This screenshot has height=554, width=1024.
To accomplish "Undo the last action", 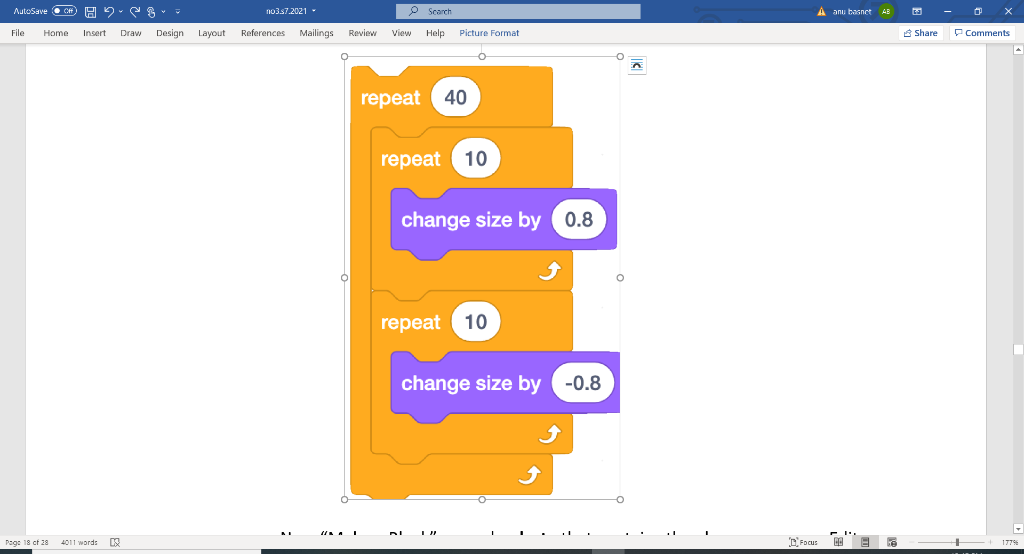I will point(109,11).
